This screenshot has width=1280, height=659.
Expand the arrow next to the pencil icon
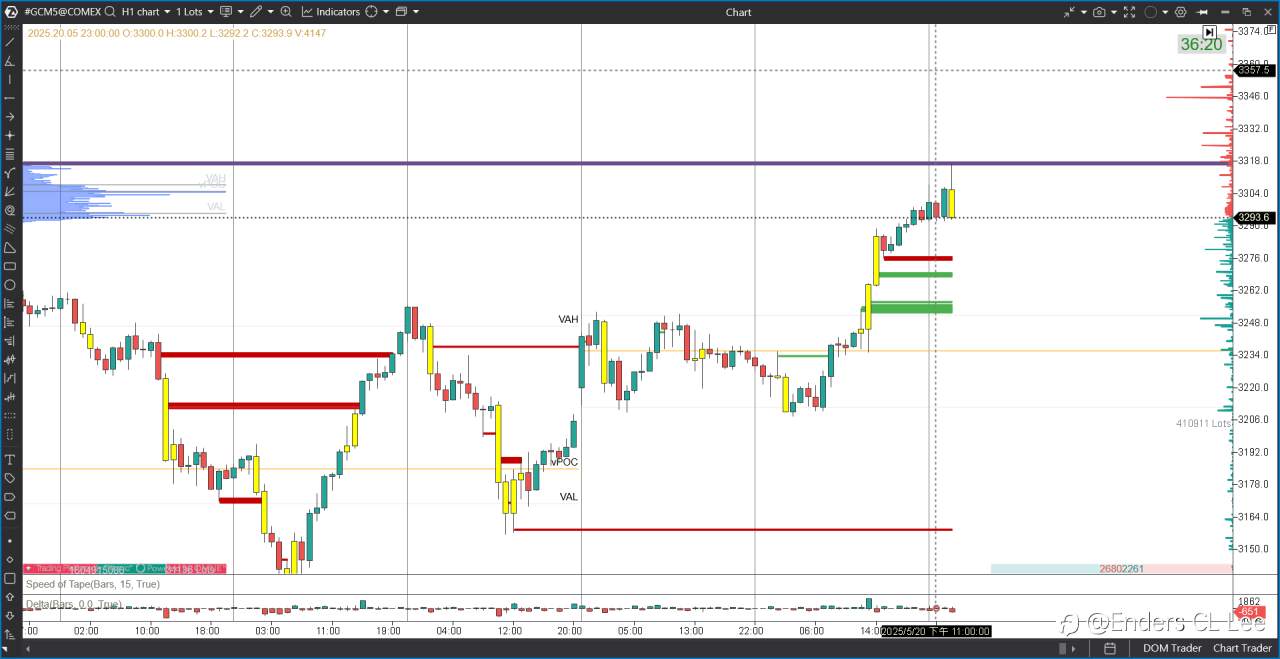tap(272, 12)
